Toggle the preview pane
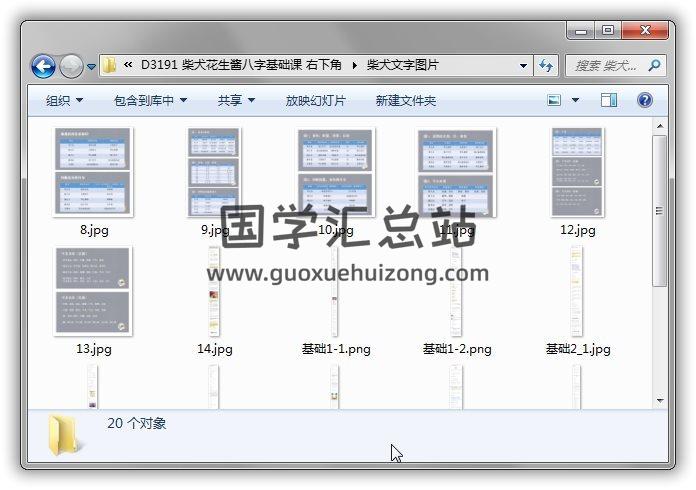 (609, 100)
